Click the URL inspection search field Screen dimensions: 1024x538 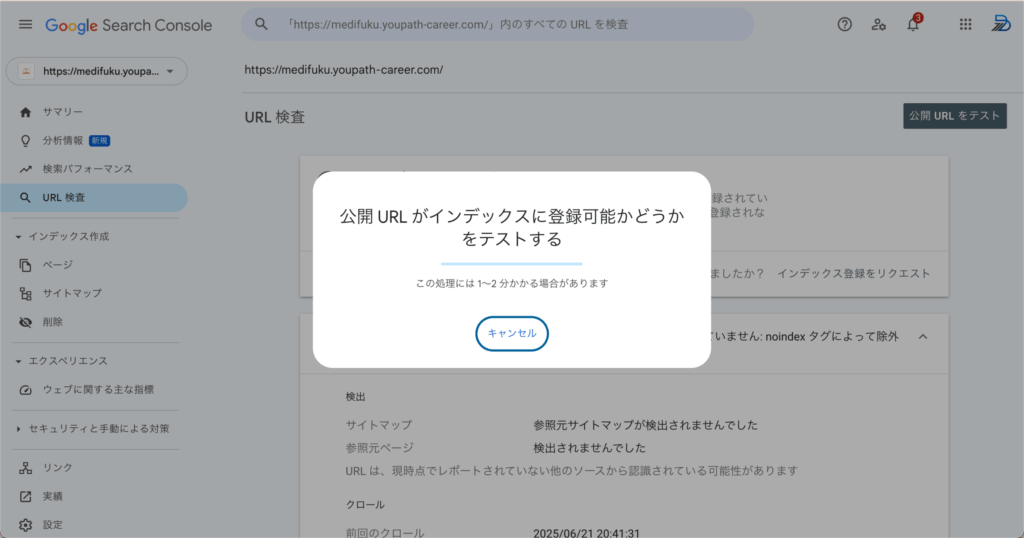click(498, 24)
